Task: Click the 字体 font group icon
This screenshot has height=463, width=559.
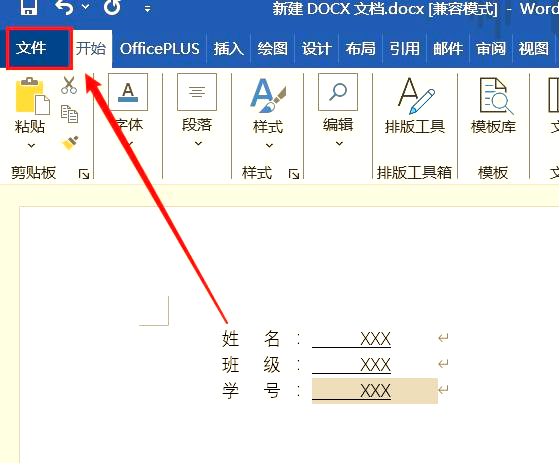Action: pyautogui.click(x=128, y=92)
